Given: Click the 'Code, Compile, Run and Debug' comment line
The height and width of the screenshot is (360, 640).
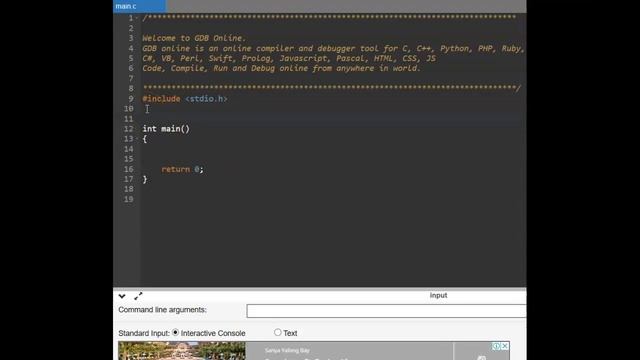Looking at the screenshot, I should (281, 68).
